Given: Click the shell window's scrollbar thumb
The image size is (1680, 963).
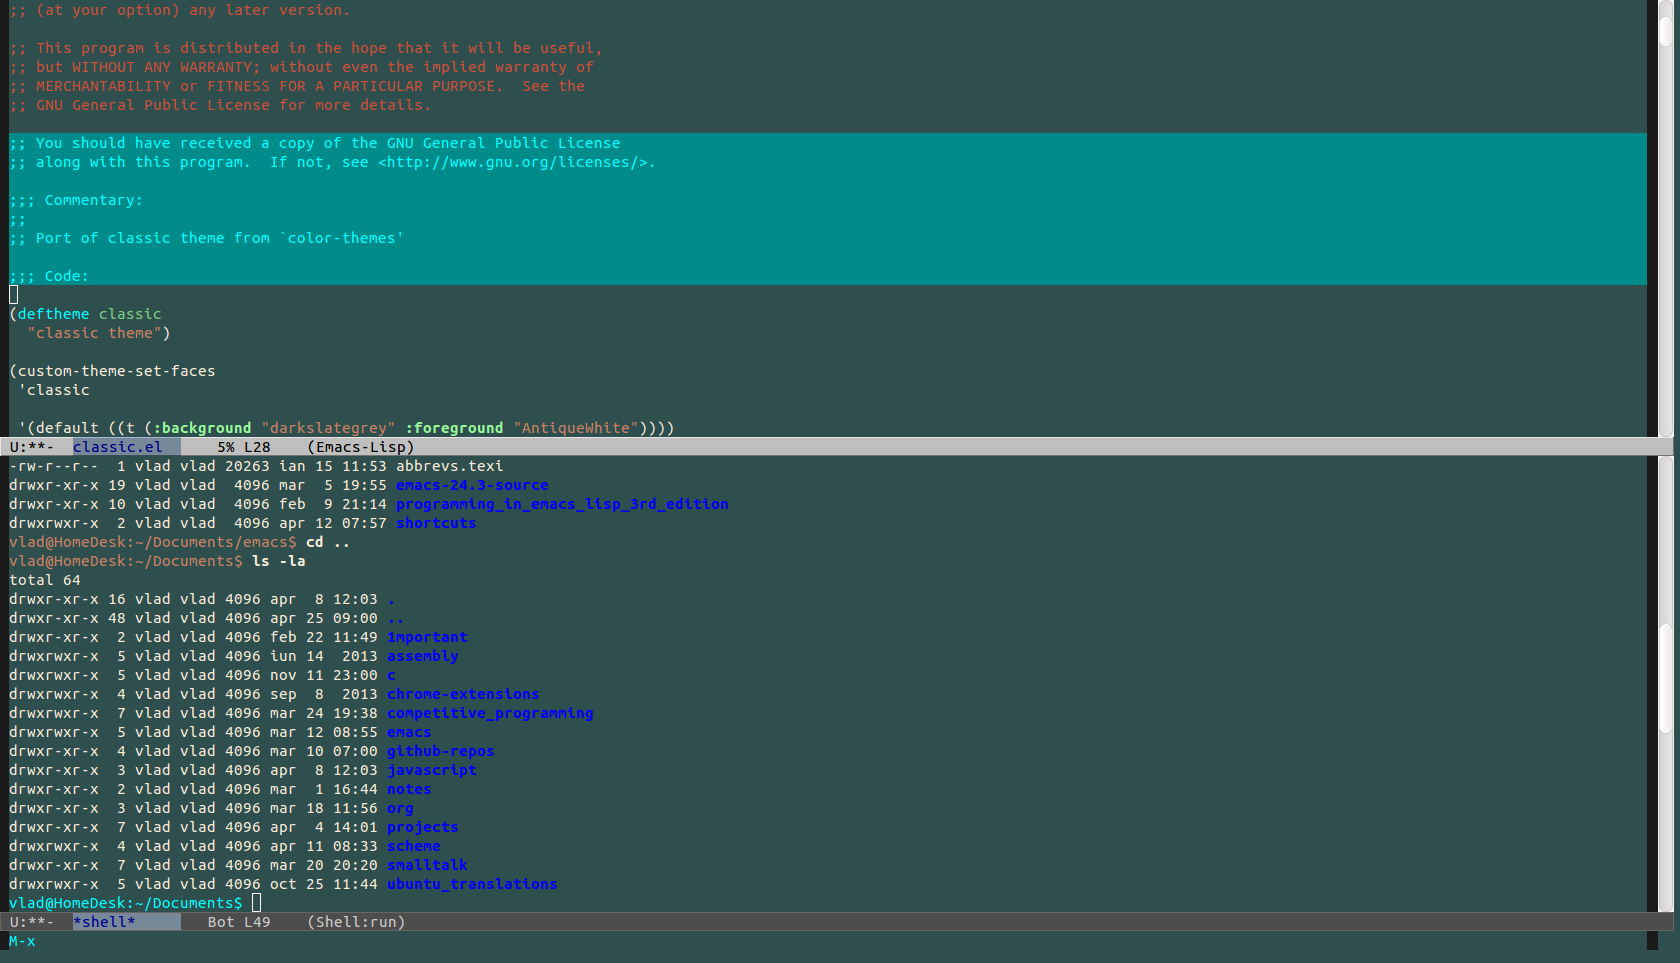Looking at the screenshot, I should point(1665,680).
